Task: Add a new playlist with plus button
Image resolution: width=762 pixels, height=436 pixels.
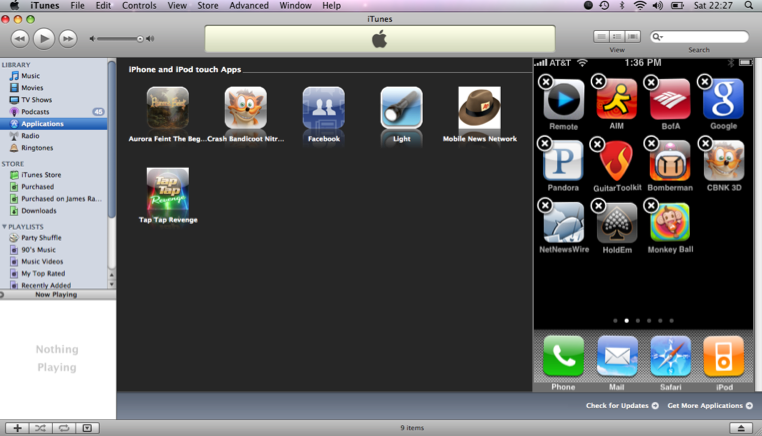Action: coord(17,428)
